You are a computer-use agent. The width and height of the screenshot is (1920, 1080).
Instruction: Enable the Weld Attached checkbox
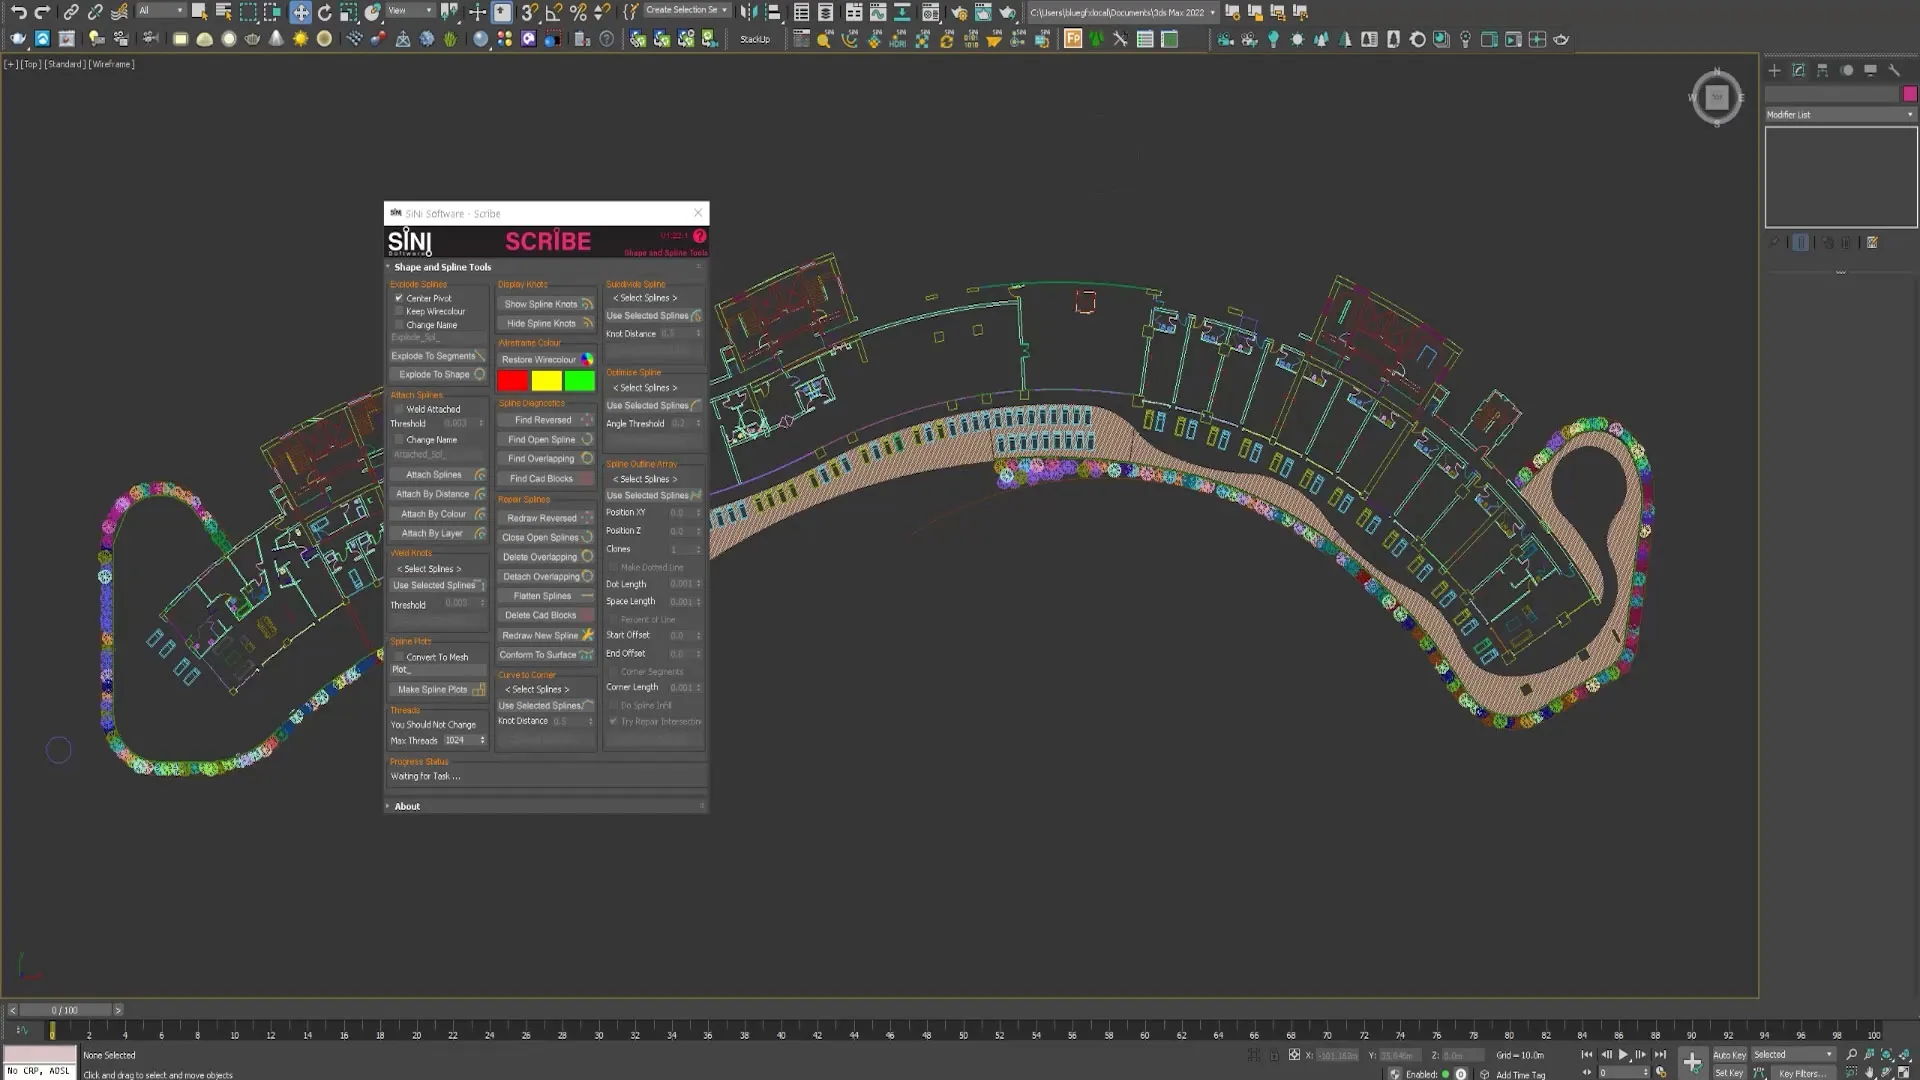pyautogui.click(x=399, y=409)
